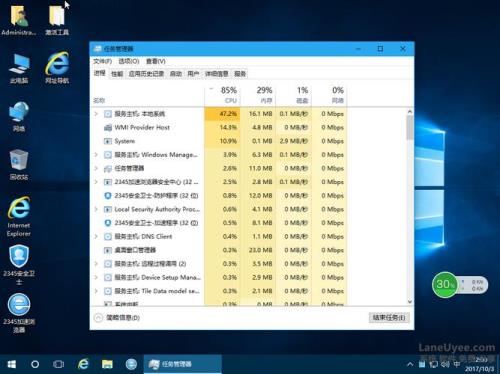Expand the 服务主机: 本地系统 process
Screen dimensions: 500x374
point(96,114)
